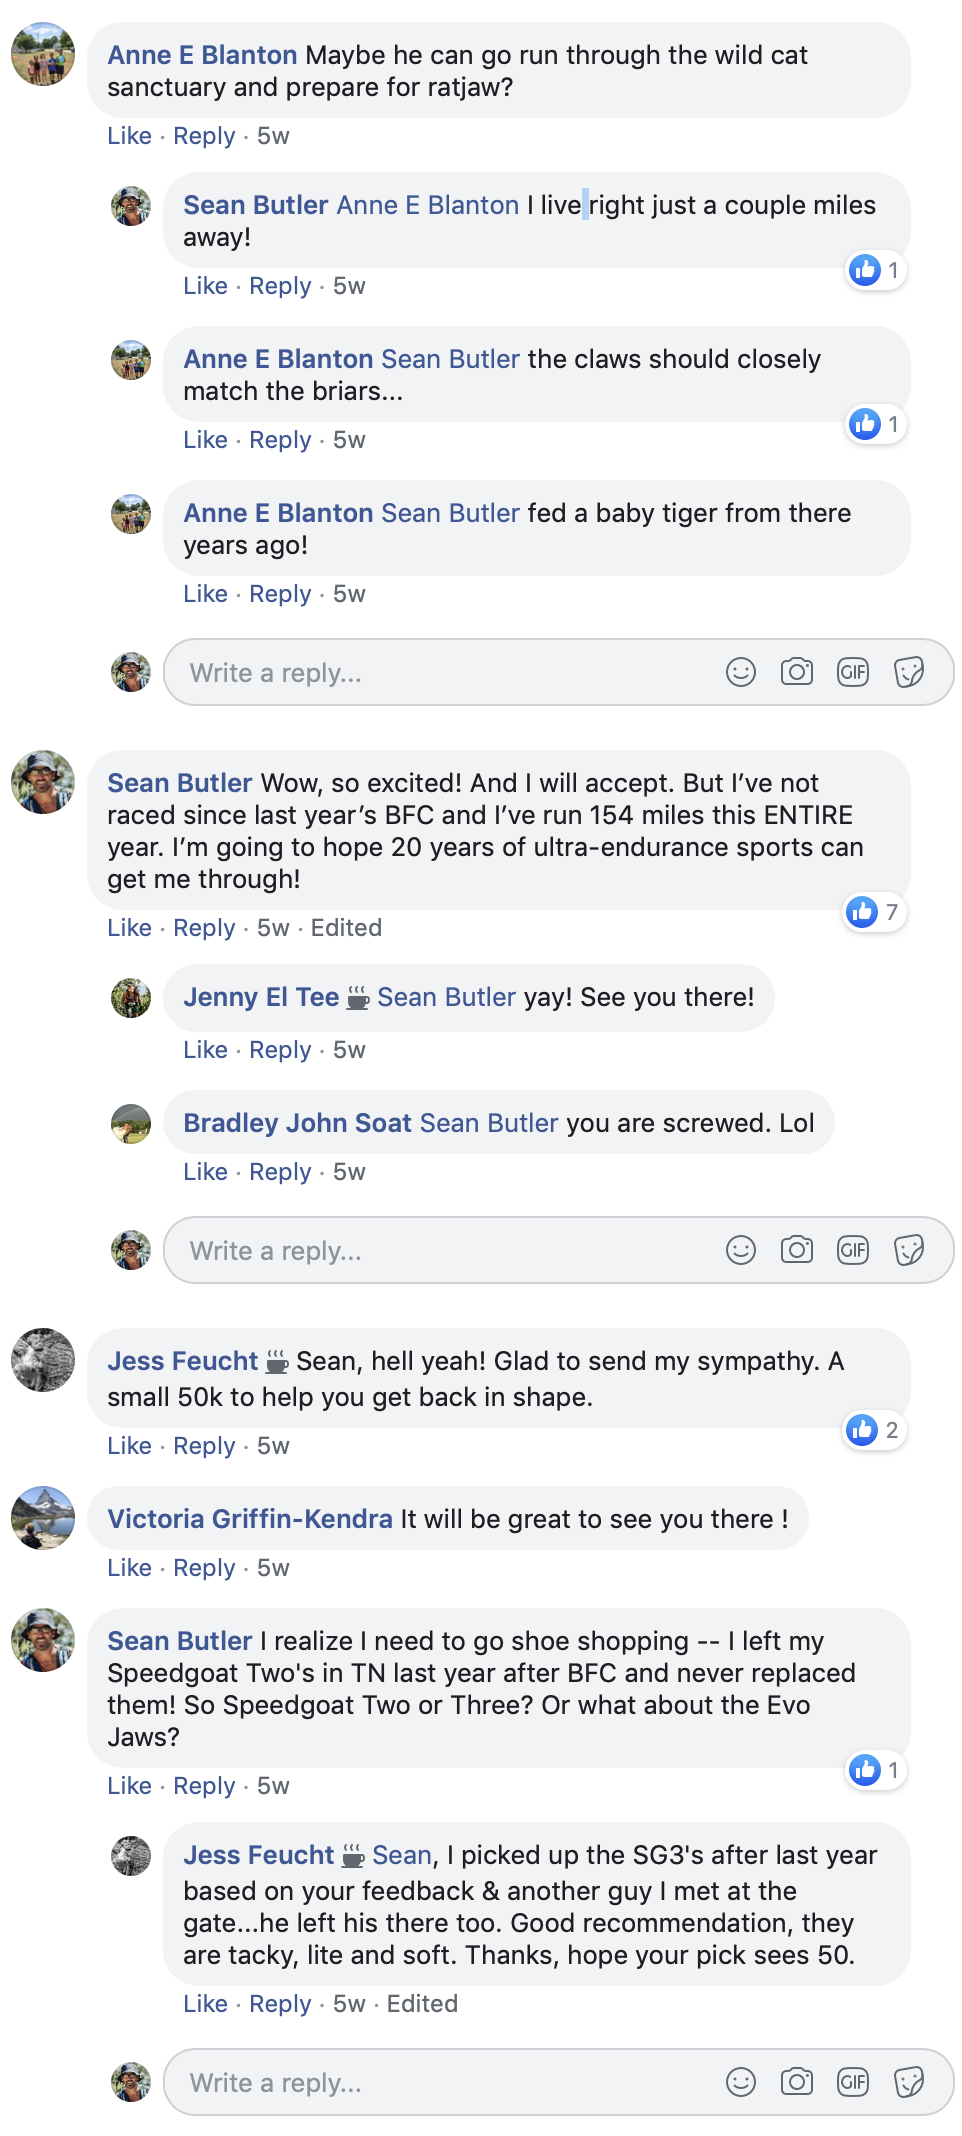
Task: Open emoji picker in second reply box
Action: coord(740,1250)
